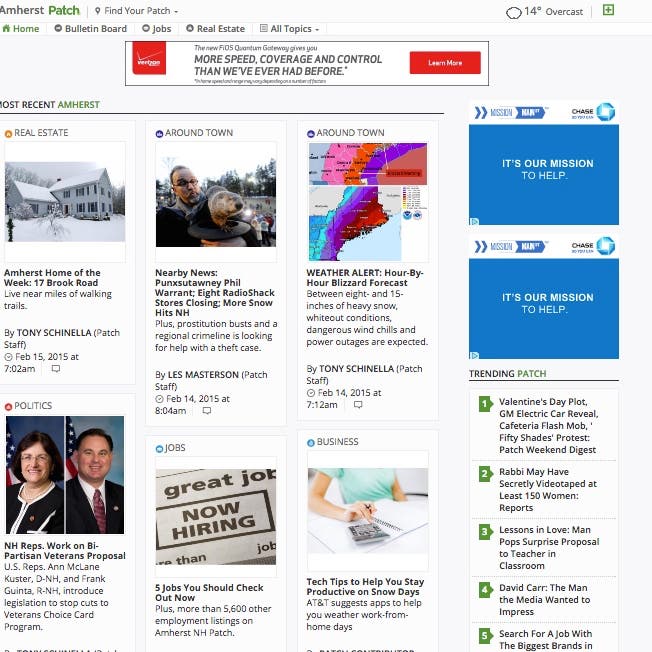Screen dimensions: 652x652
Task: Click AdChoices icon on second Chase ad
Action: [x=474, y=356]
